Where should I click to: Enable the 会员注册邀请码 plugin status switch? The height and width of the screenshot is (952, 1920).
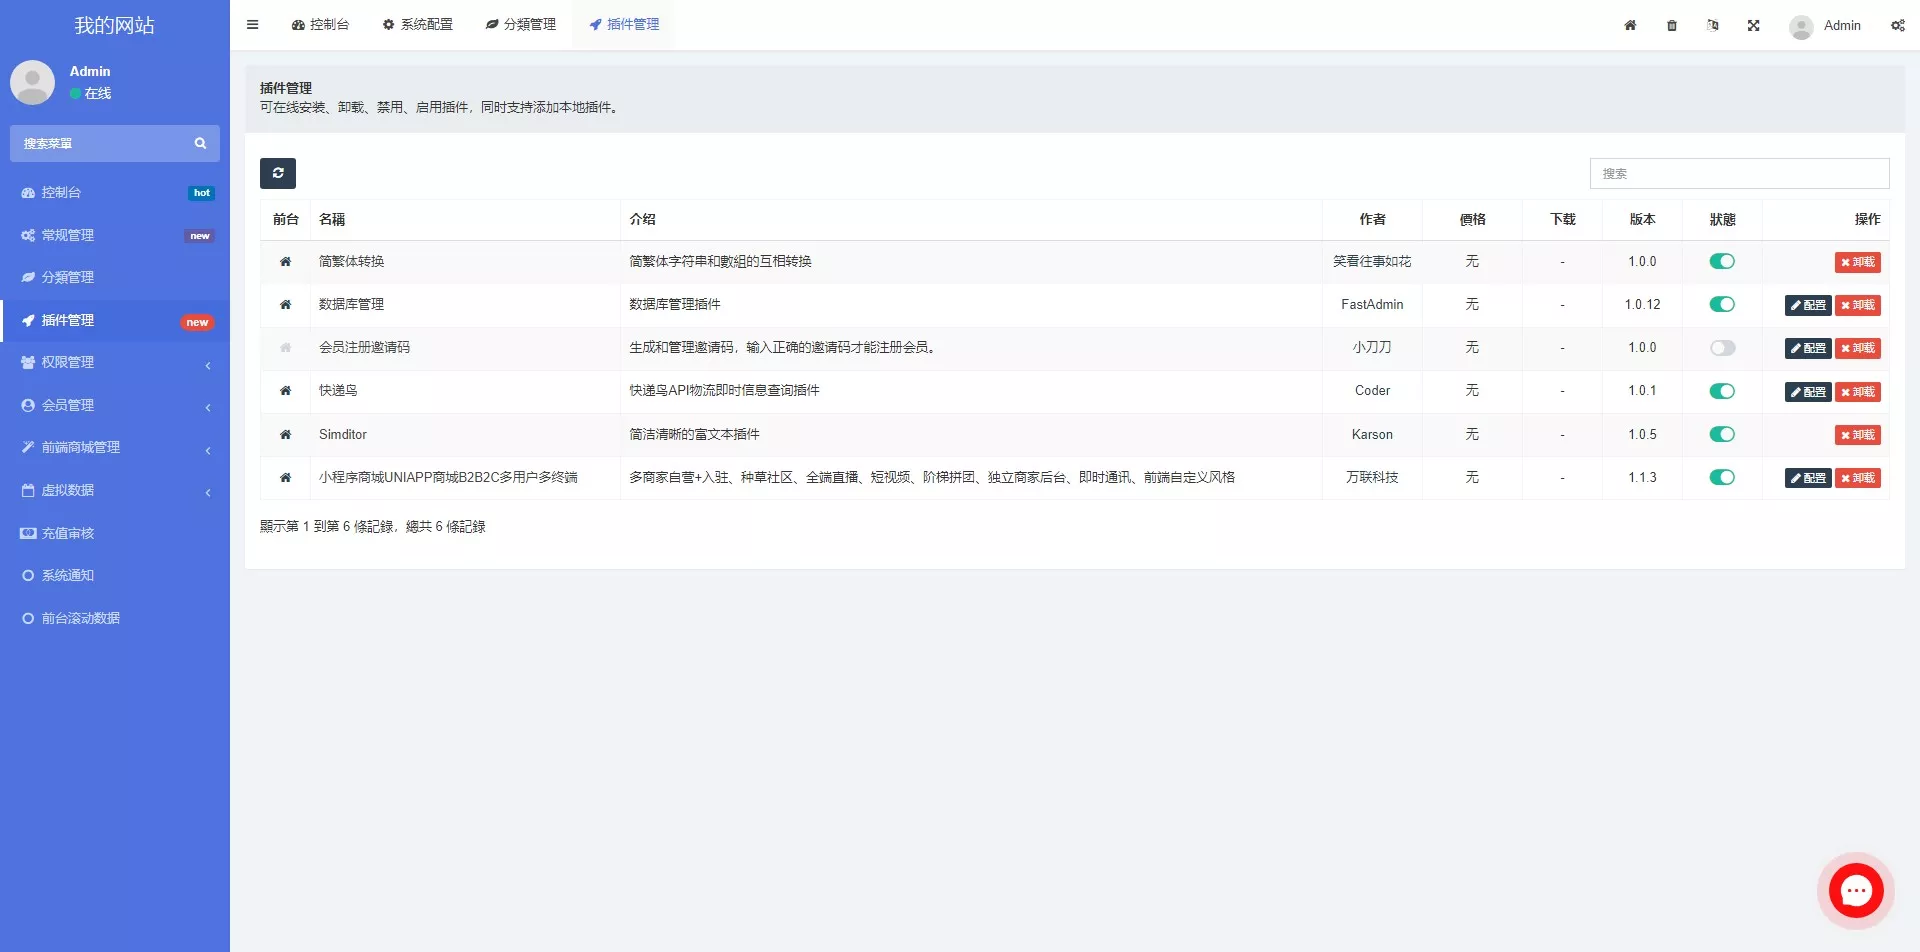click(1722, 348)
